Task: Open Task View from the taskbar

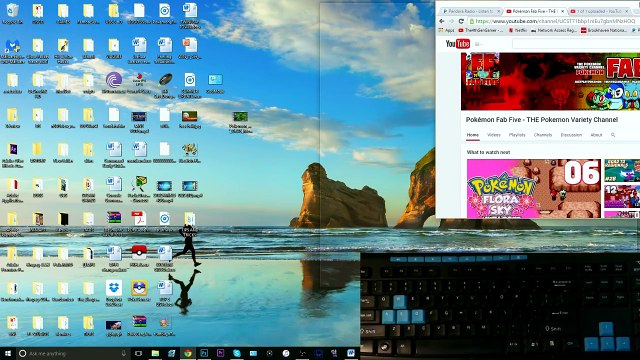Action: click(138, 353)
